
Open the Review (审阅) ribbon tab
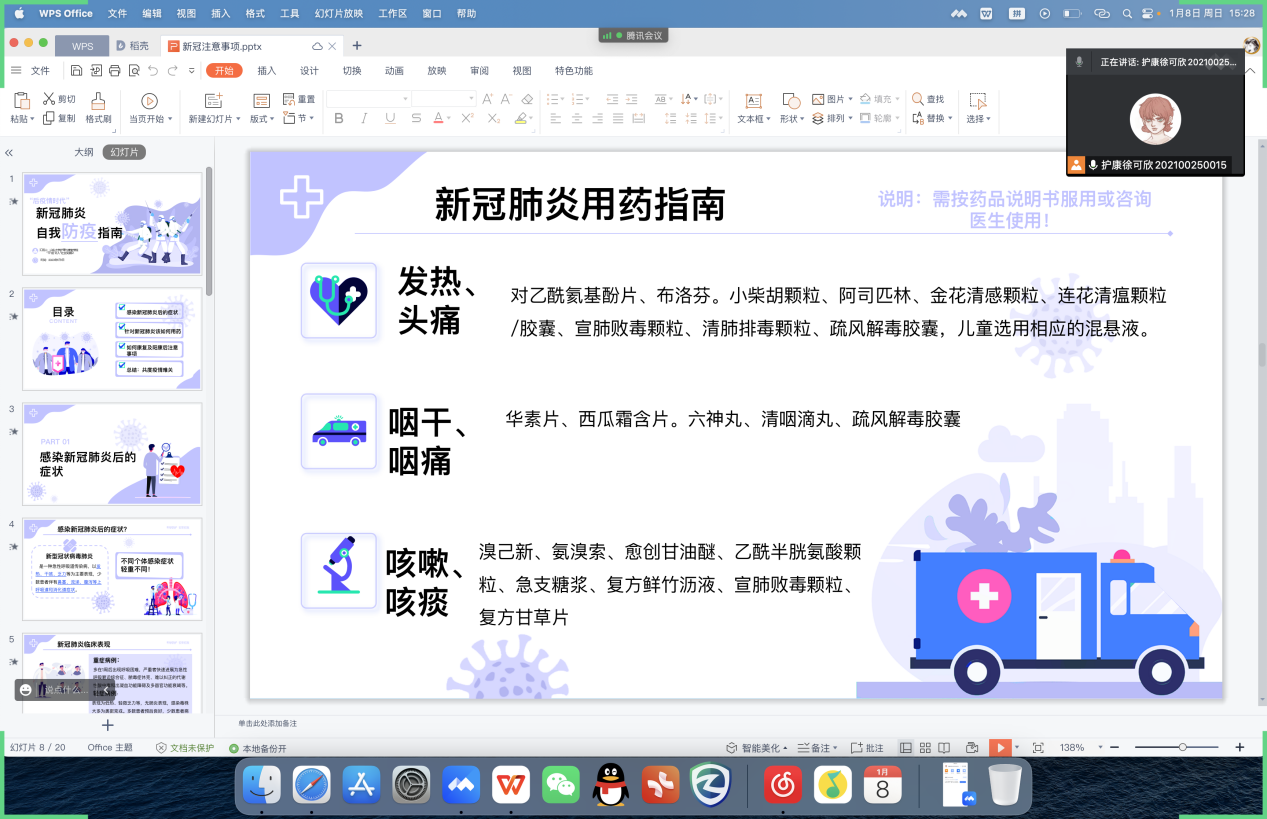[x=479, y=70]
